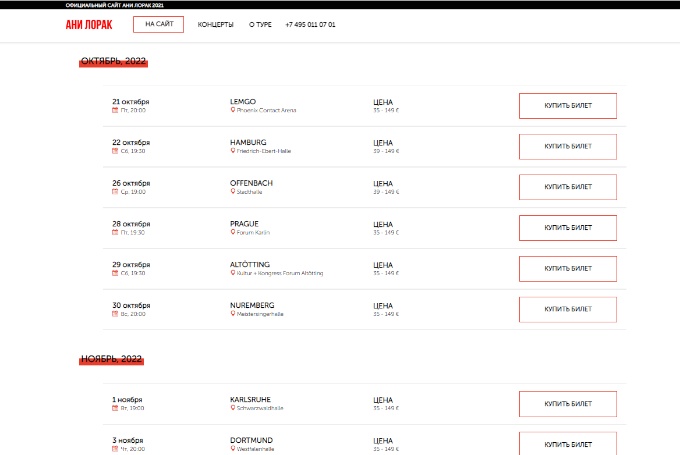This screenshot has width=680, height=455.
Task: Buy ticket for OFFENBACH concert
Action: (568, 187)
